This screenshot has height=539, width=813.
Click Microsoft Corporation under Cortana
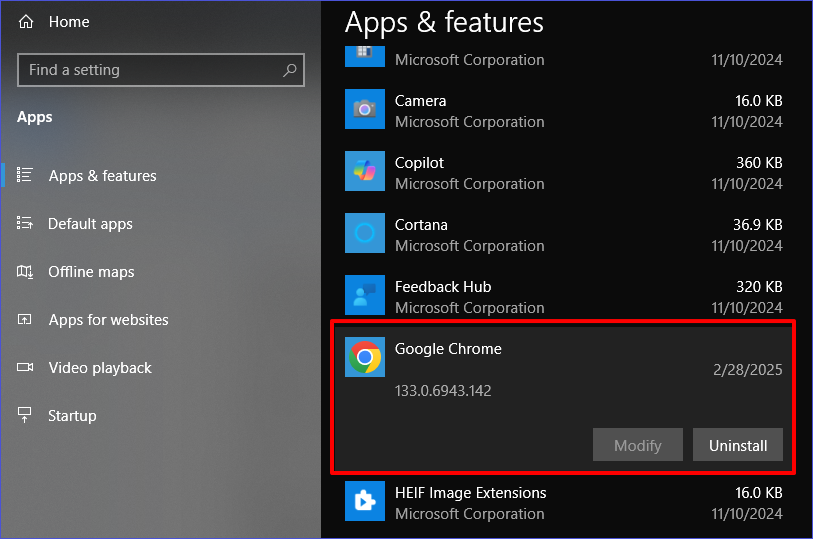tap(470, 246)
